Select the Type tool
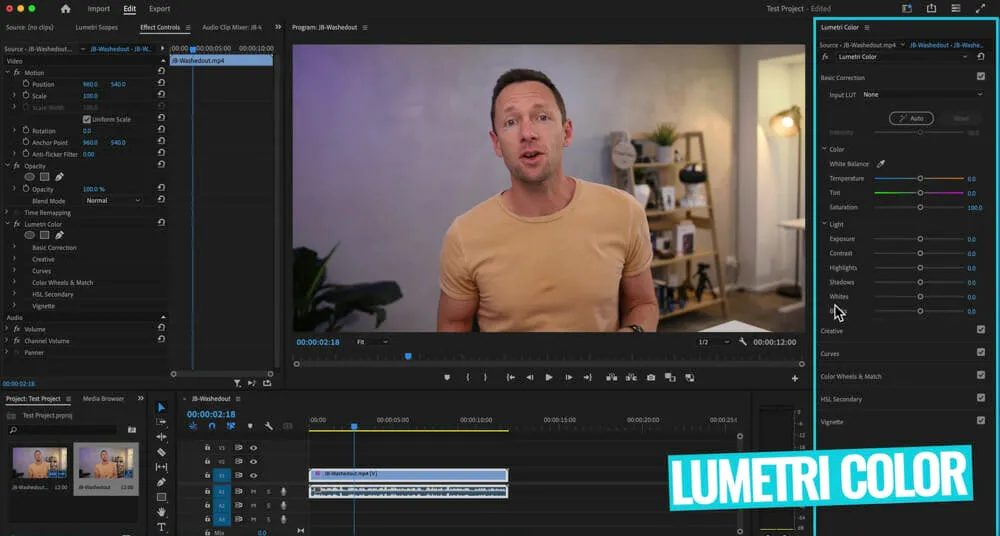The width and height of the screenshot is (1000, 536). point(162,527)
